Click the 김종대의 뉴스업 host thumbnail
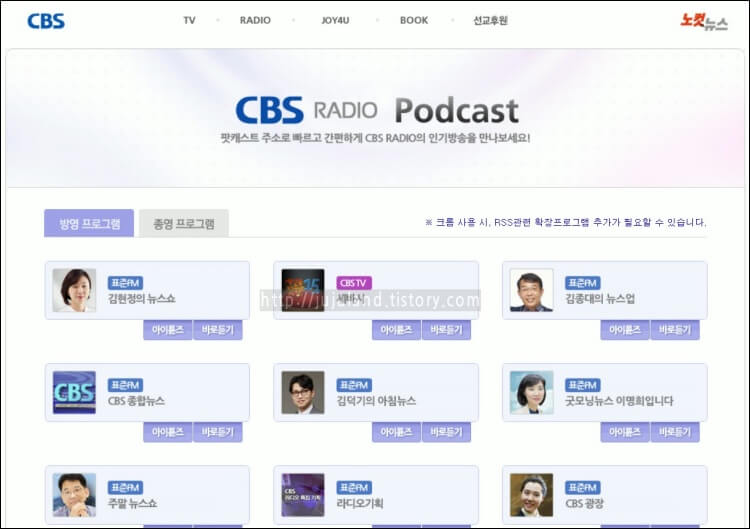This screenshot has height=529, width=750. click(x=531, y=290)
